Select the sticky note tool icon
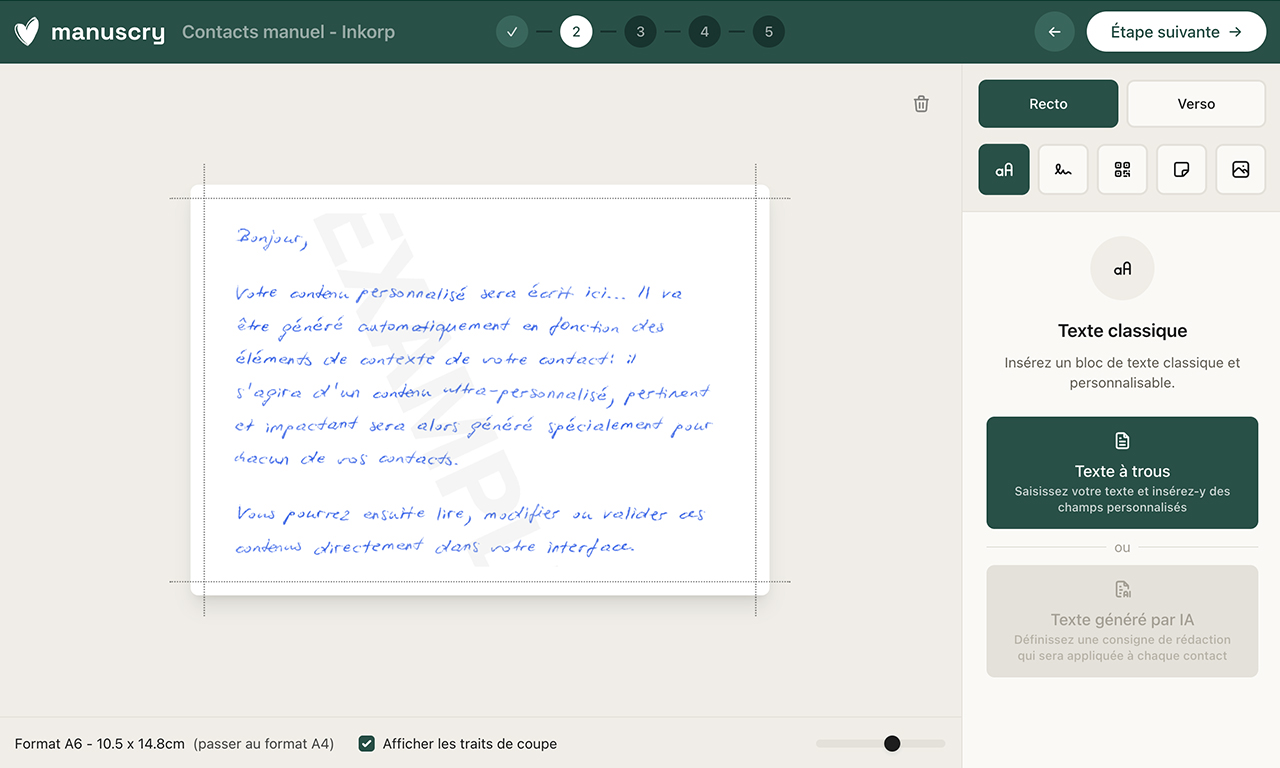Screen dimensions: 1280x768 [x=1181, y=170]
